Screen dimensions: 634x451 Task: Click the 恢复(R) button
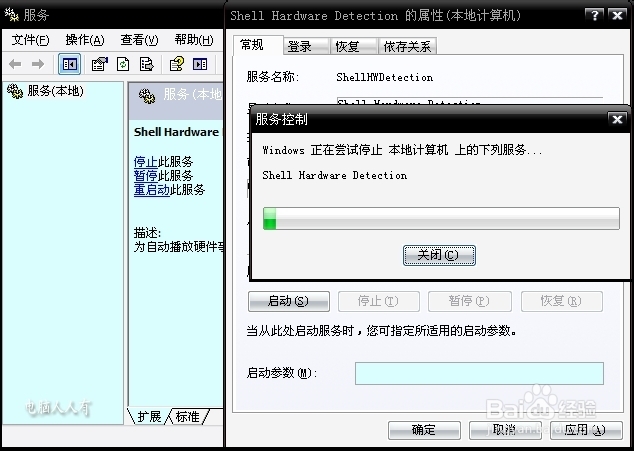pos(562,301)
